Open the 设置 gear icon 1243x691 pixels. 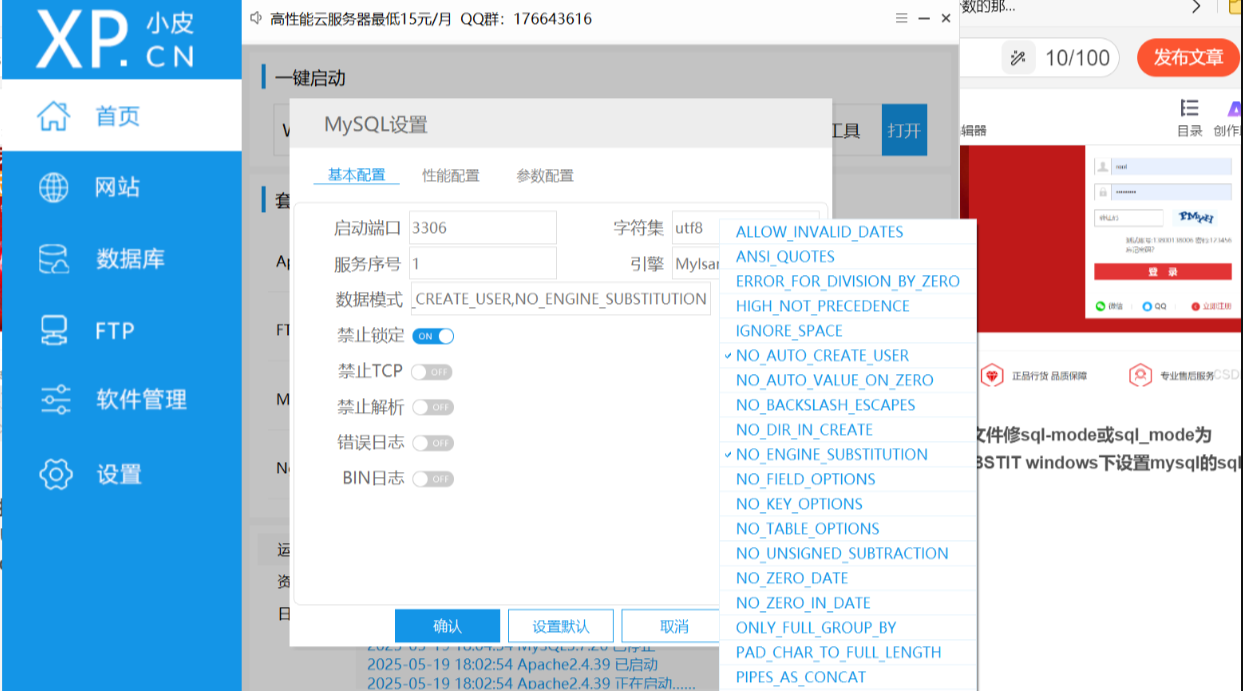55,473
